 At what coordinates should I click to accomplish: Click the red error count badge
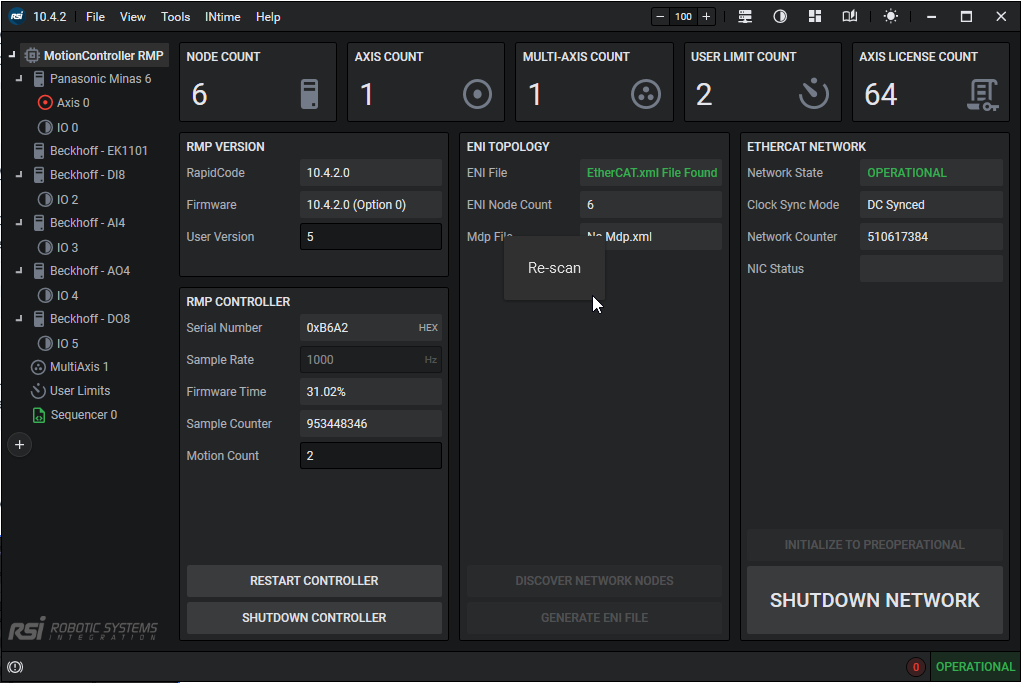915,667
